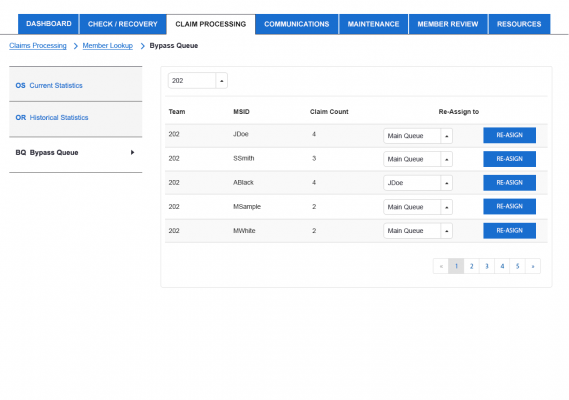Go to page 3 in pagination

[x=487, y=266]
